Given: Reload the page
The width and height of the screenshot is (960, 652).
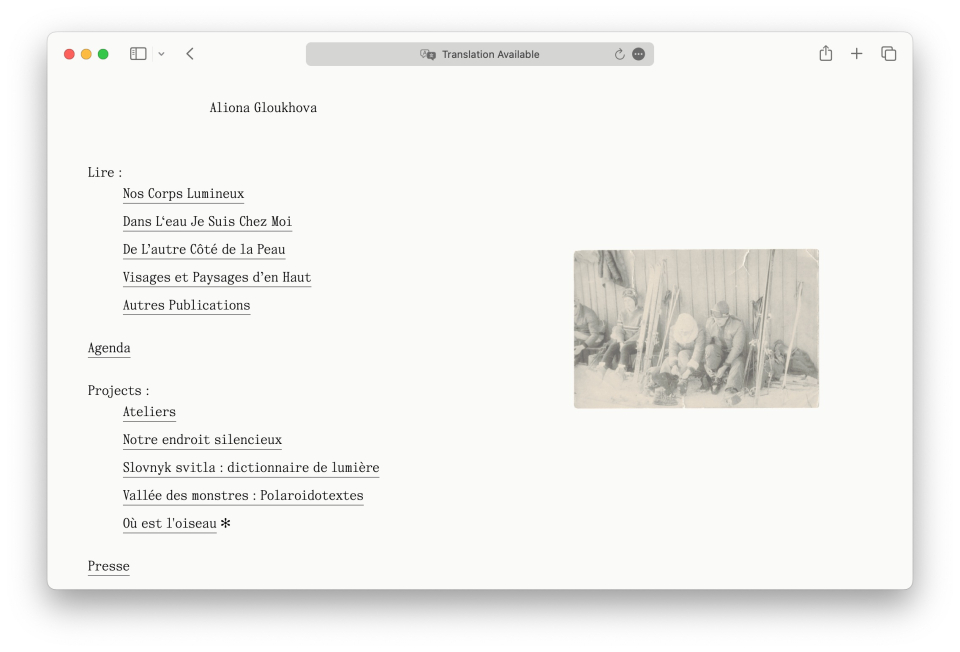Looking at the screenshot, I should (x=620, y=54).
